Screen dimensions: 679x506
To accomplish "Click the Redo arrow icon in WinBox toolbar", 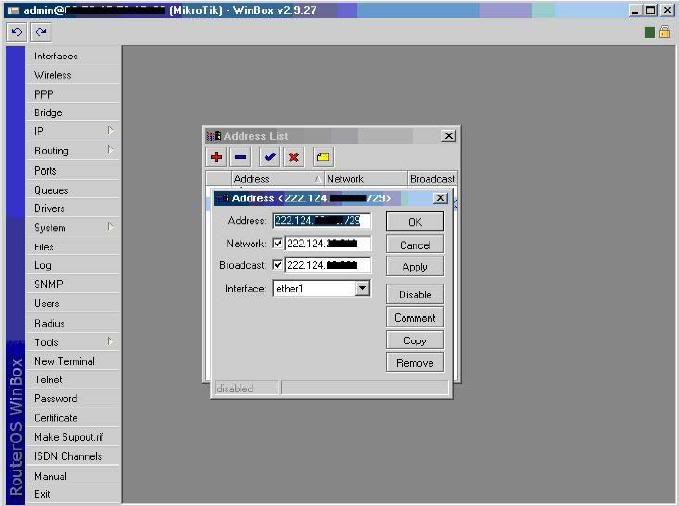I will click(x=41, y=32).
